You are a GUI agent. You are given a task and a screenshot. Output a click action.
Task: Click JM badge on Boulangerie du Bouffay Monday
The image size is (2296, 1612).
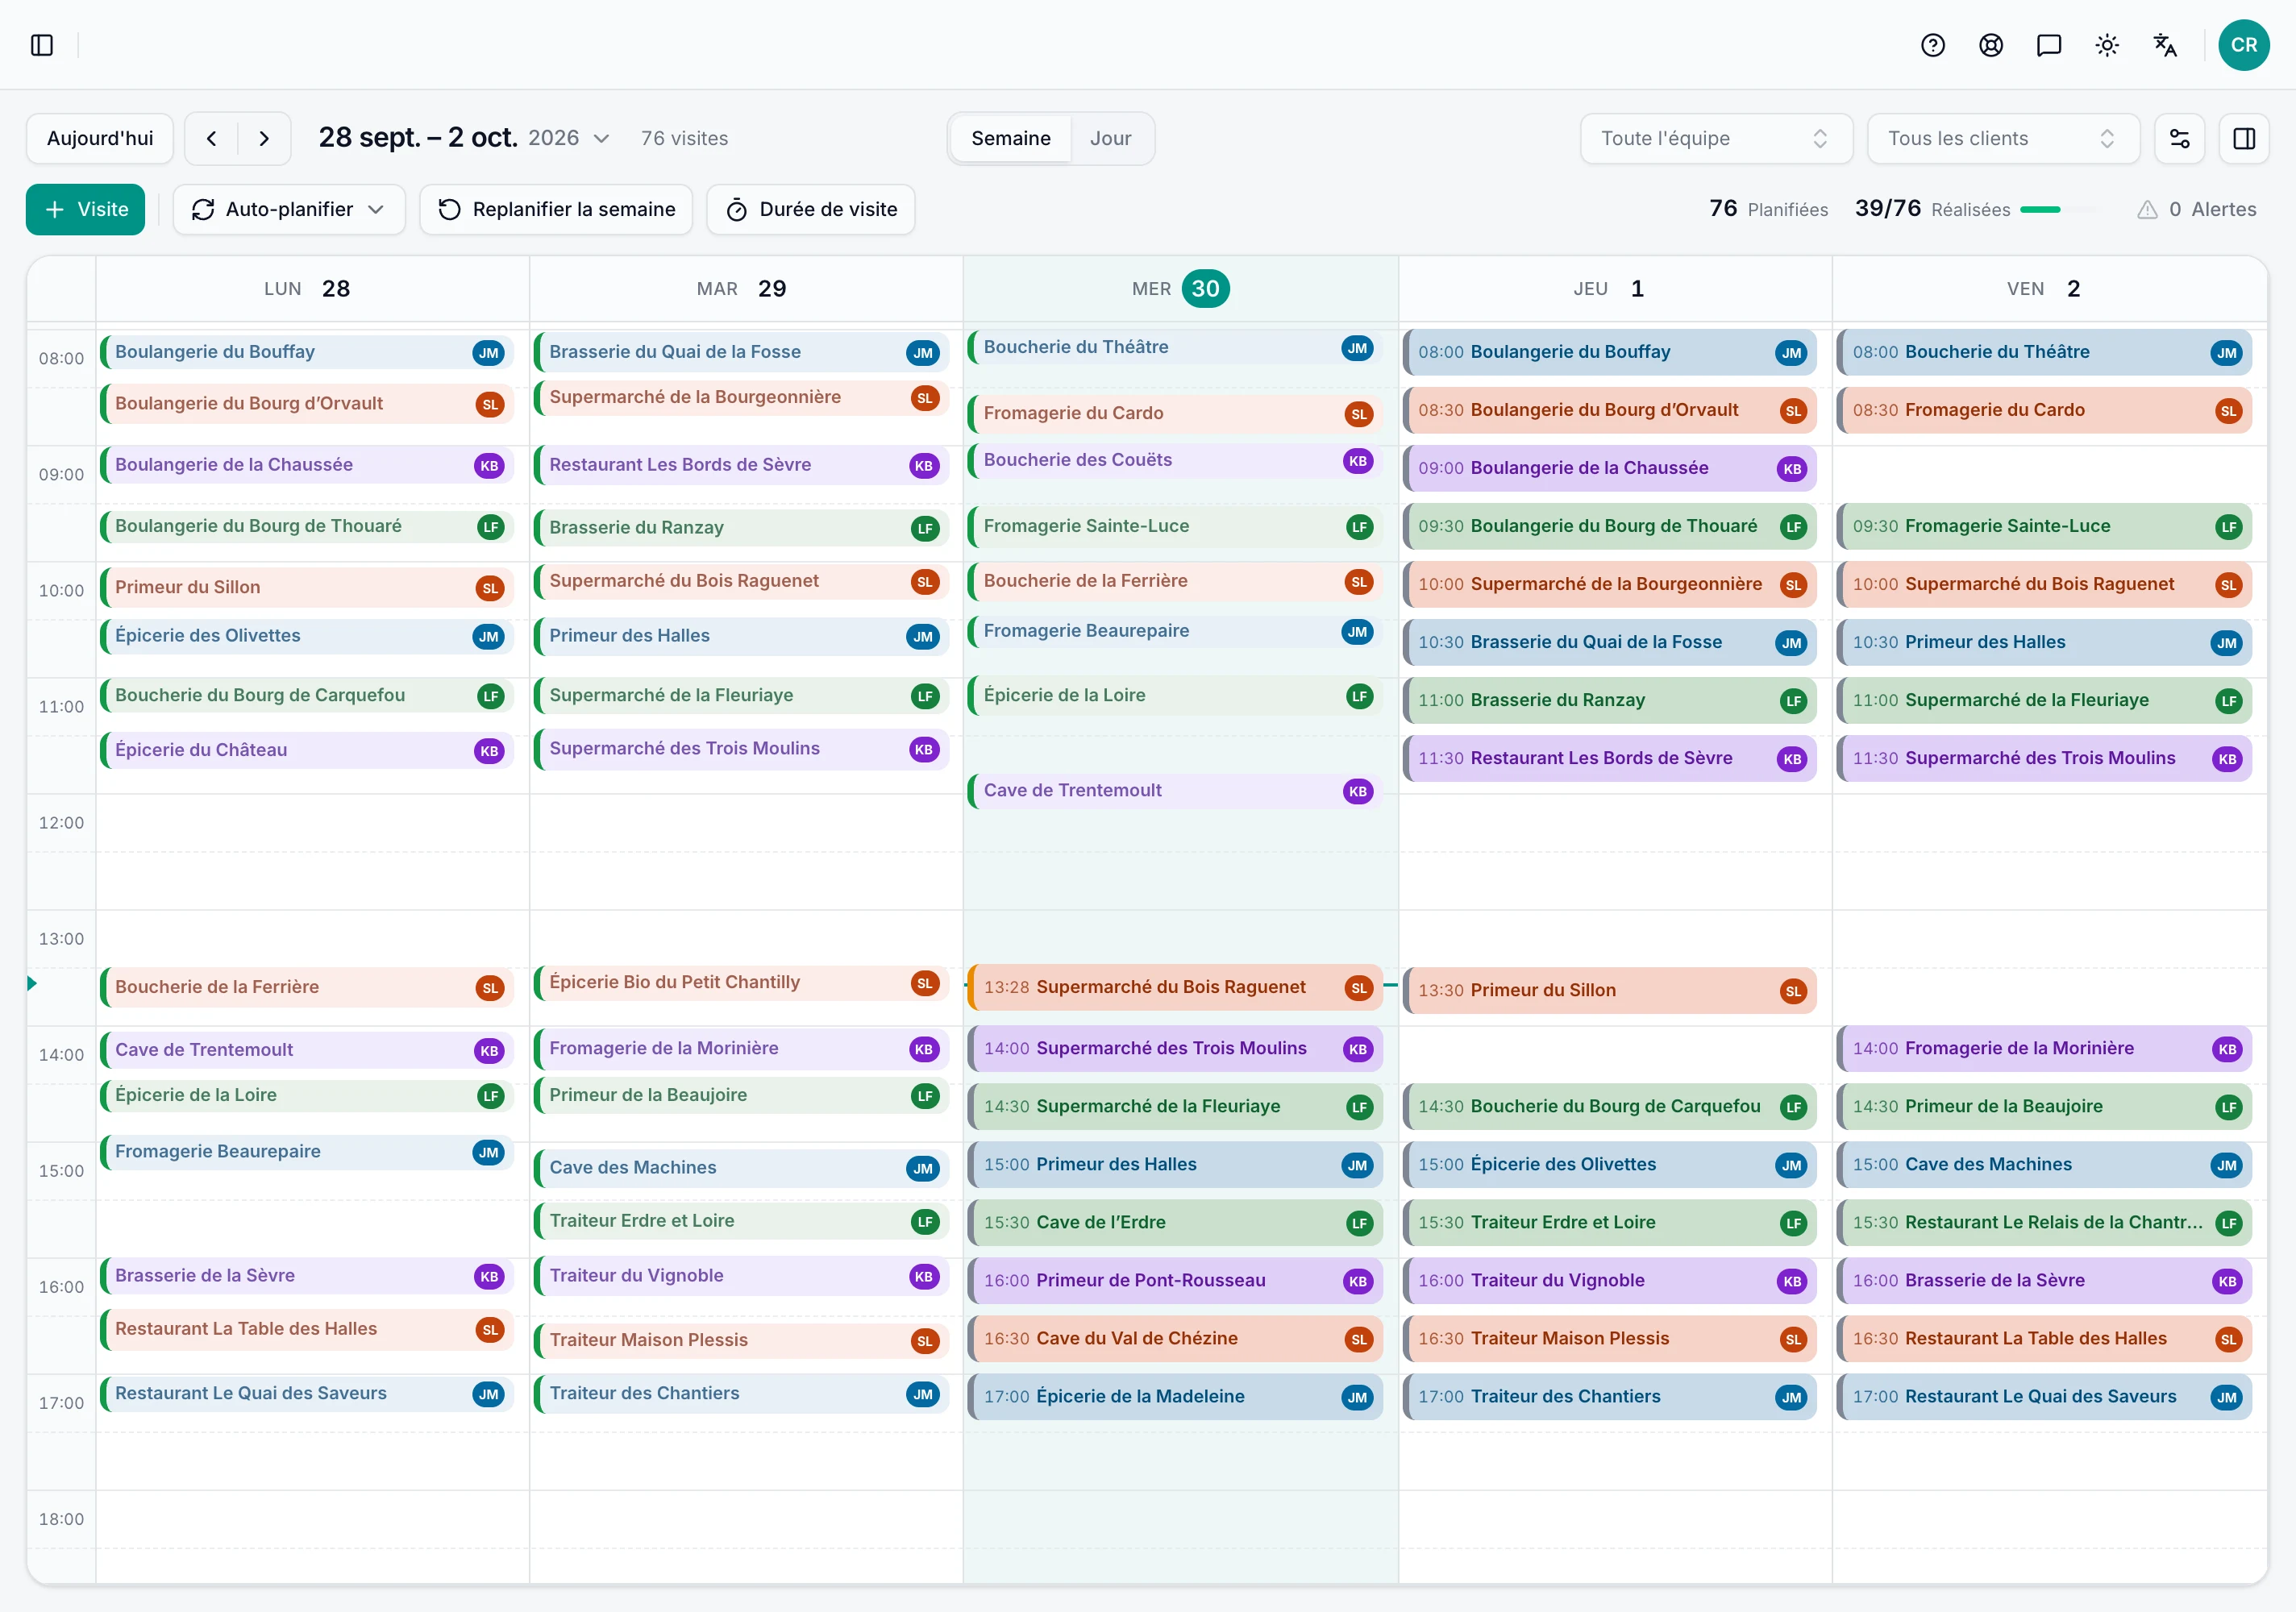coord(488,352)
